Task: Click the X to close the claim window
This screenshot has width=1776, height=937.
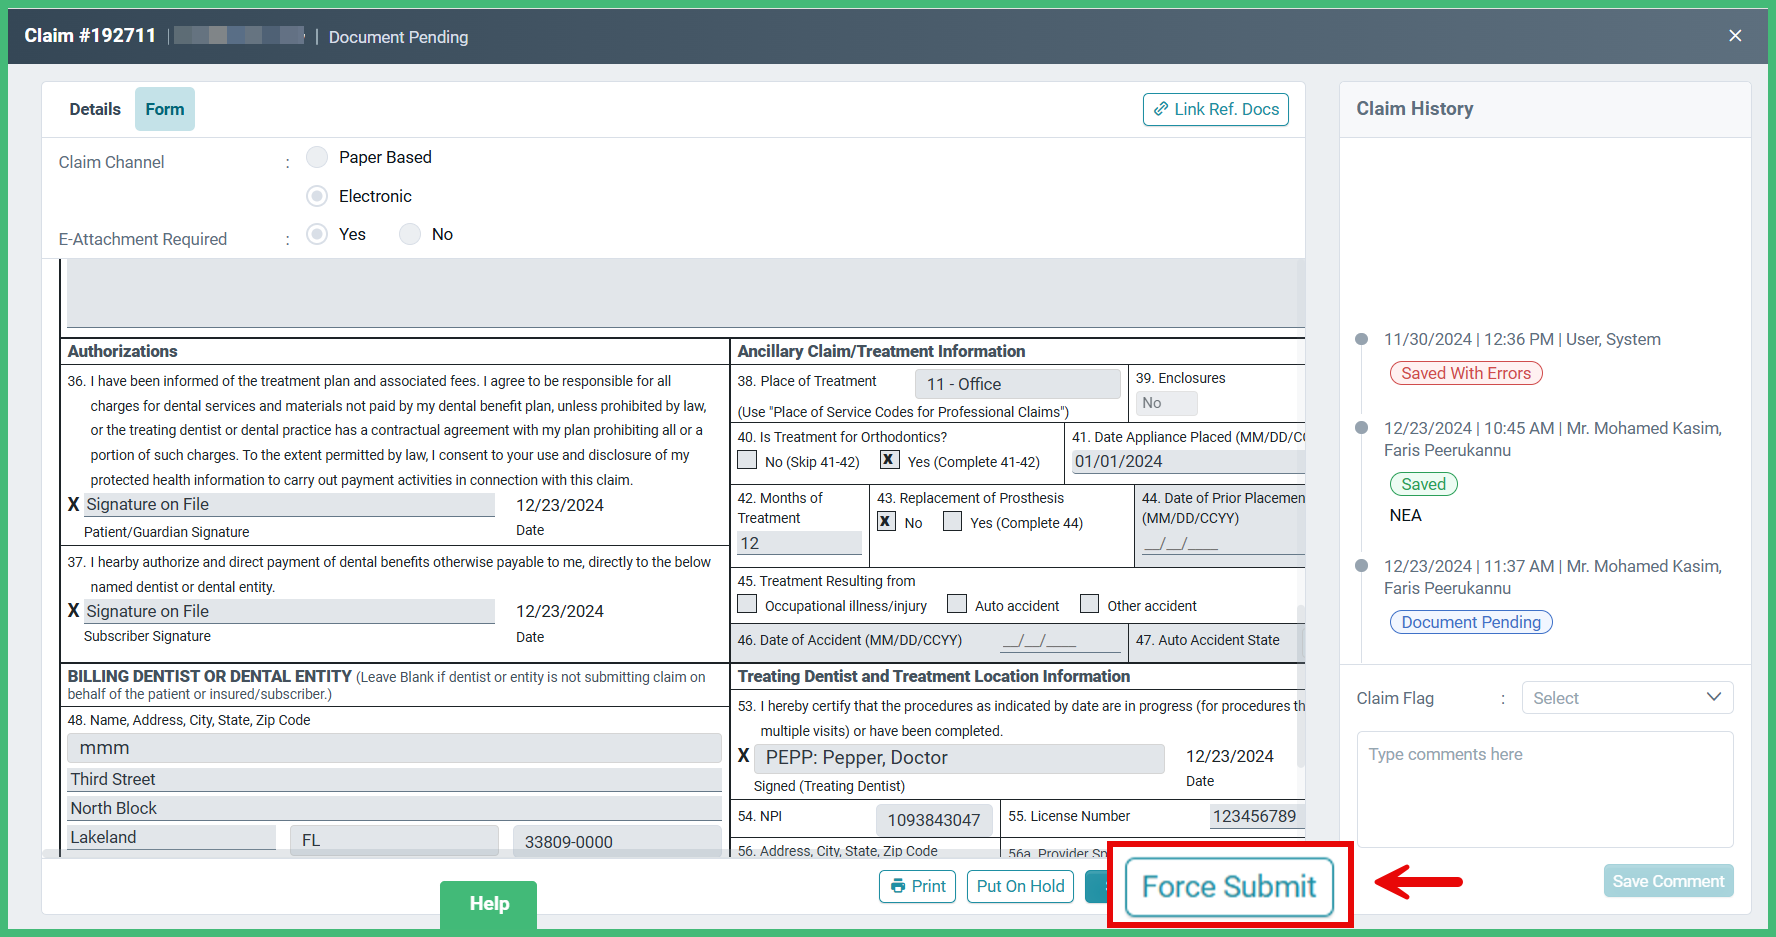Action: click(1735, 35)
